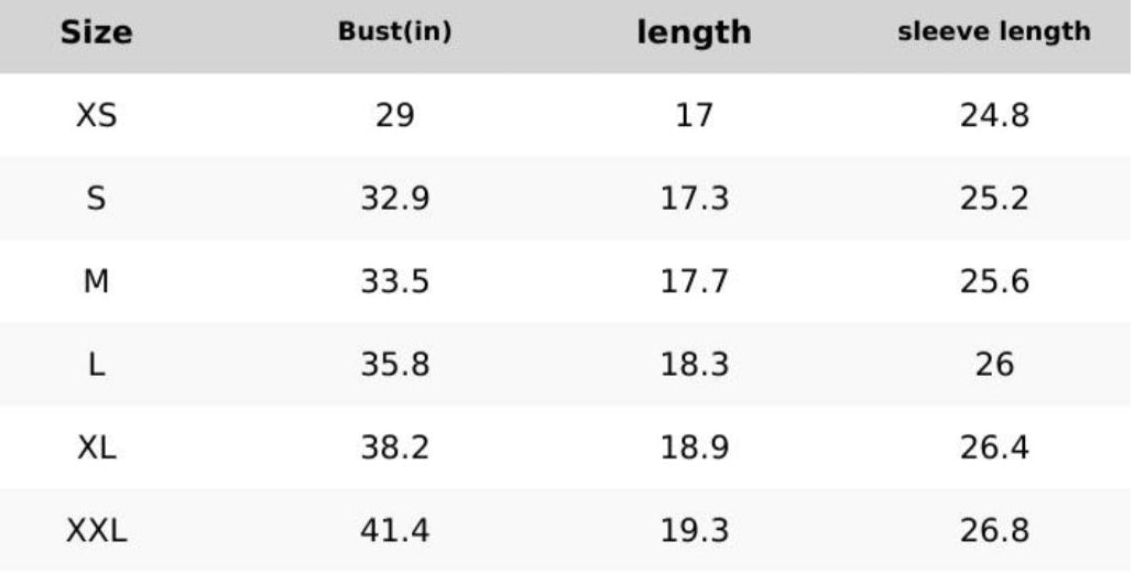This screenshot has width=1131, height=583.
Task: Click the Size column header
Action: [96, 33]
